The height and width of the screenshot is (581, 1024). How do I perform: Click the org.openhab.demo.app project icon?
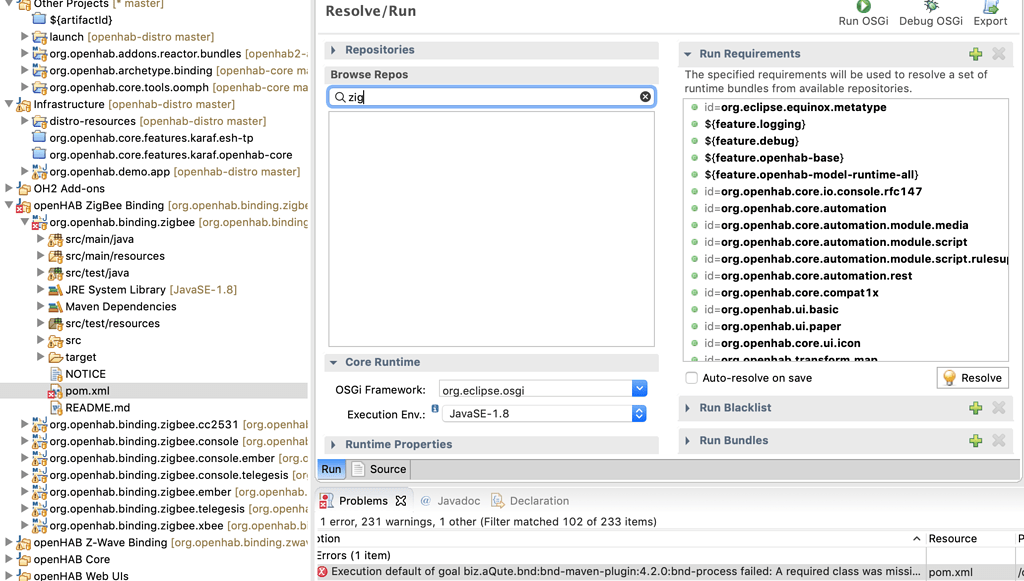[x=39, y=172]
